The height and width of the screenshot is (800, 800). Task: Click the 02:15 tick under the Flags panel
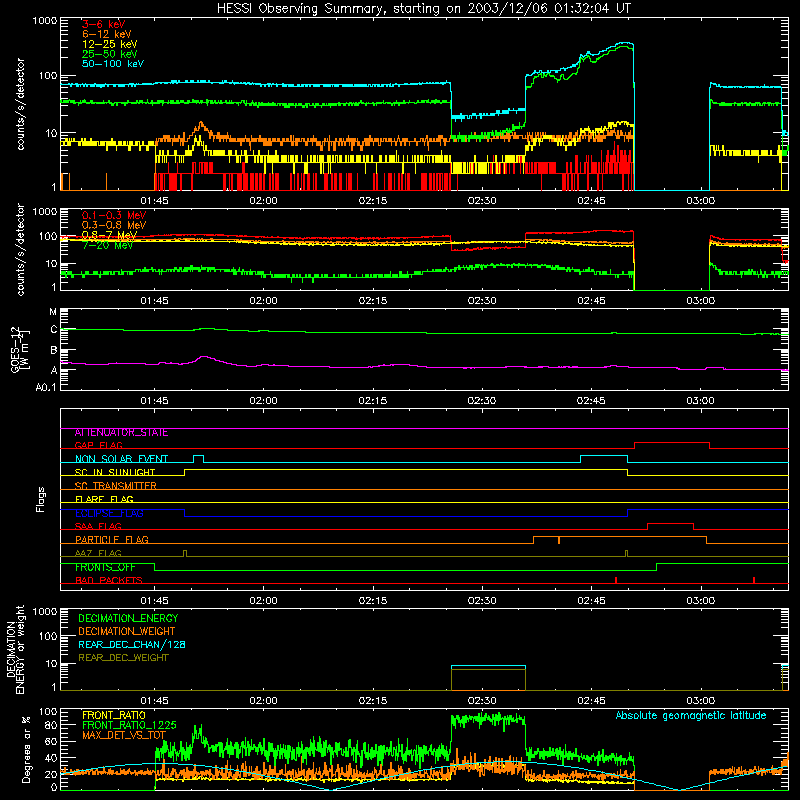pos(372,601)
